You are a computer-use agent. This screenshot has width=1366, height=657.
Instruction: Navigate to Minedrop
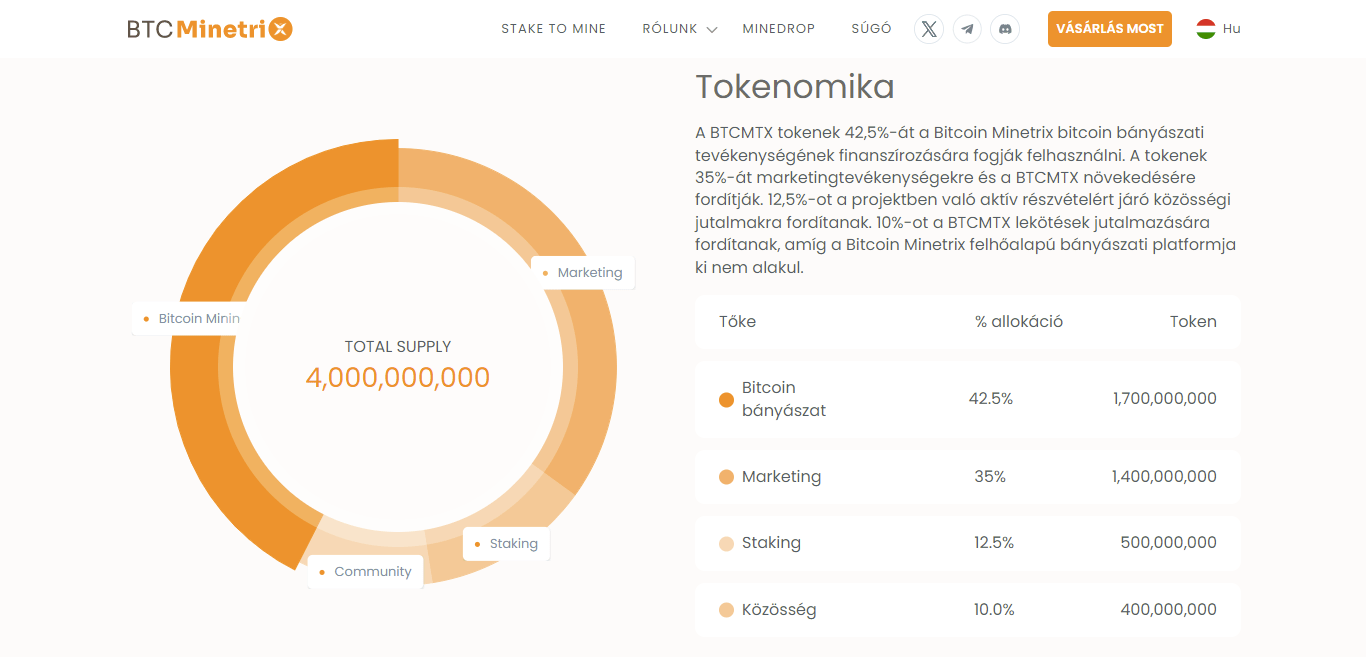pos(779,29)
